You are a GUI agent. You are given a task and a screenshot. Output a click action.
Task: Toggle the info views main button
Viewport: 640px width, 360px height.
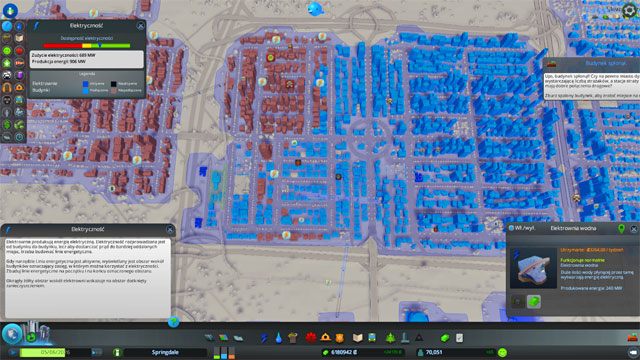tap(10, 10)
